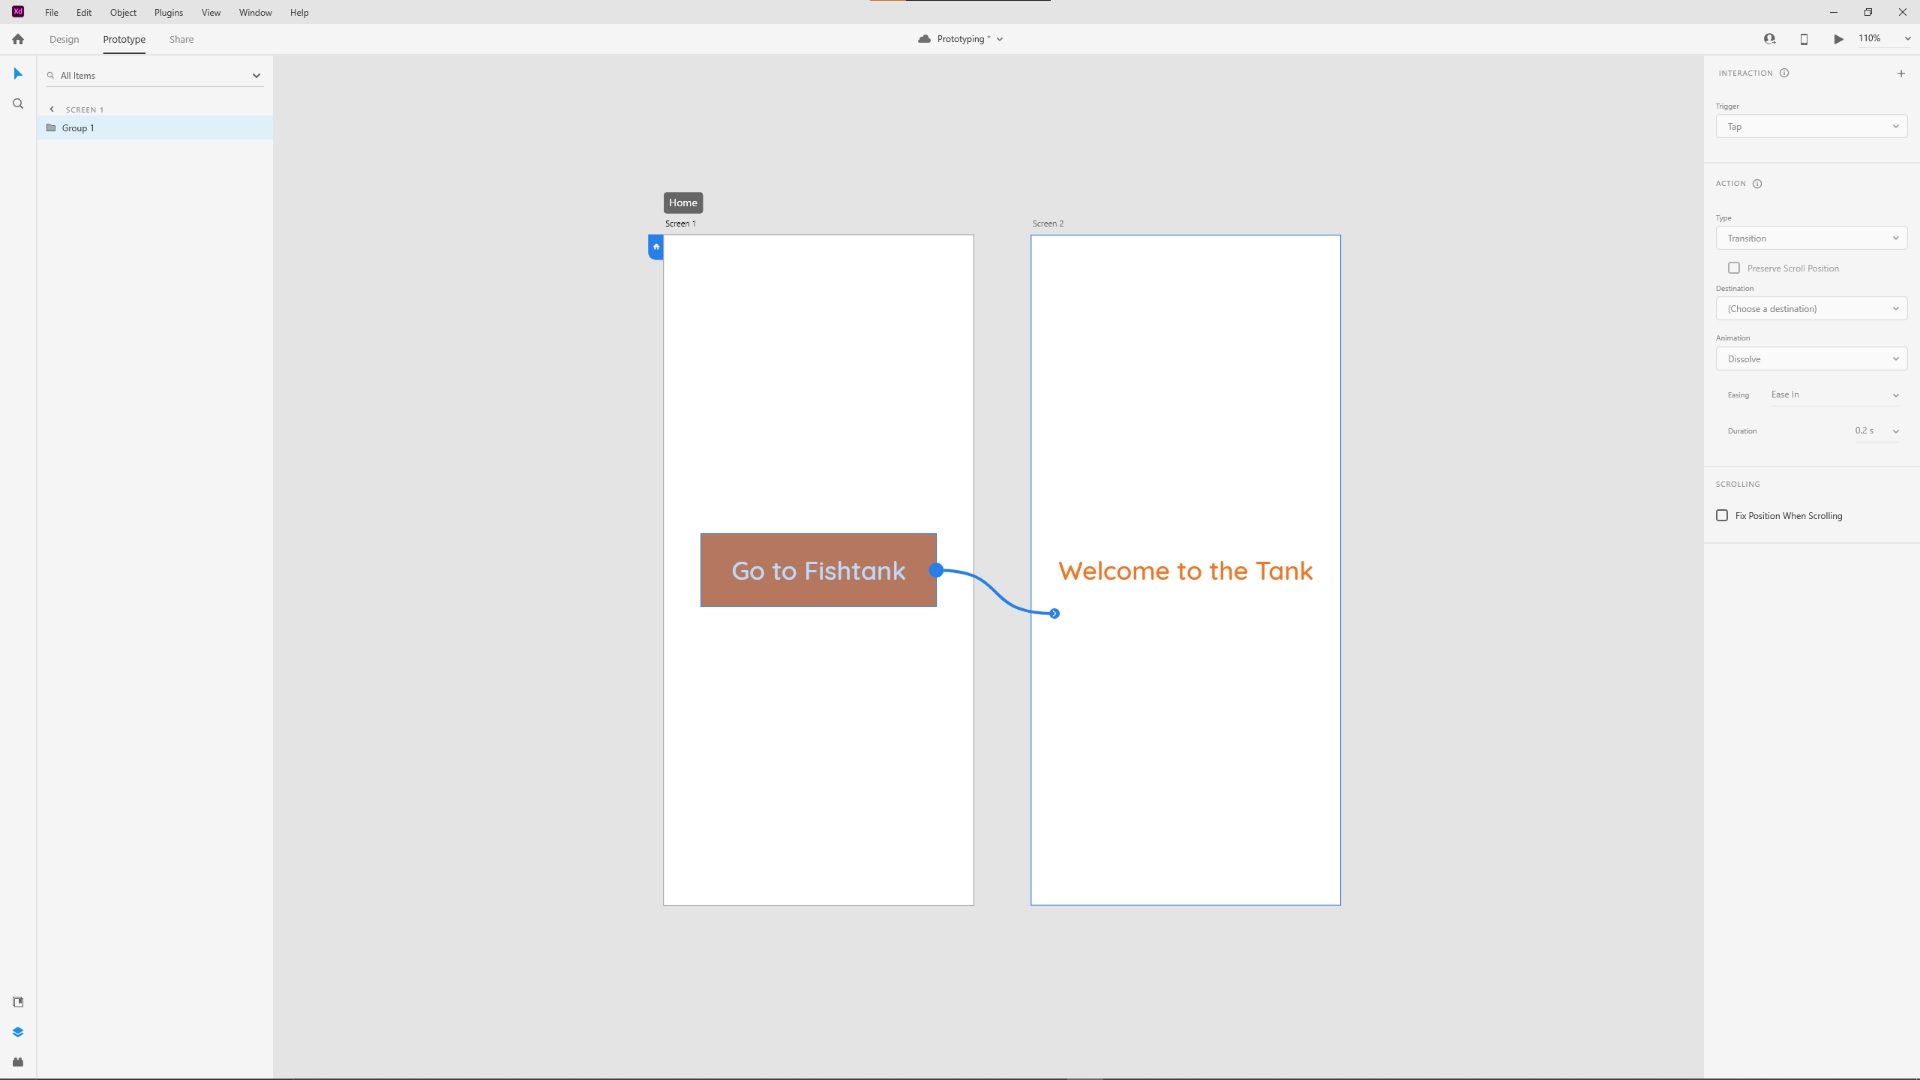Open the View menu
This screenshot has width=1920, height=1080.
click(x=211, y=13)
